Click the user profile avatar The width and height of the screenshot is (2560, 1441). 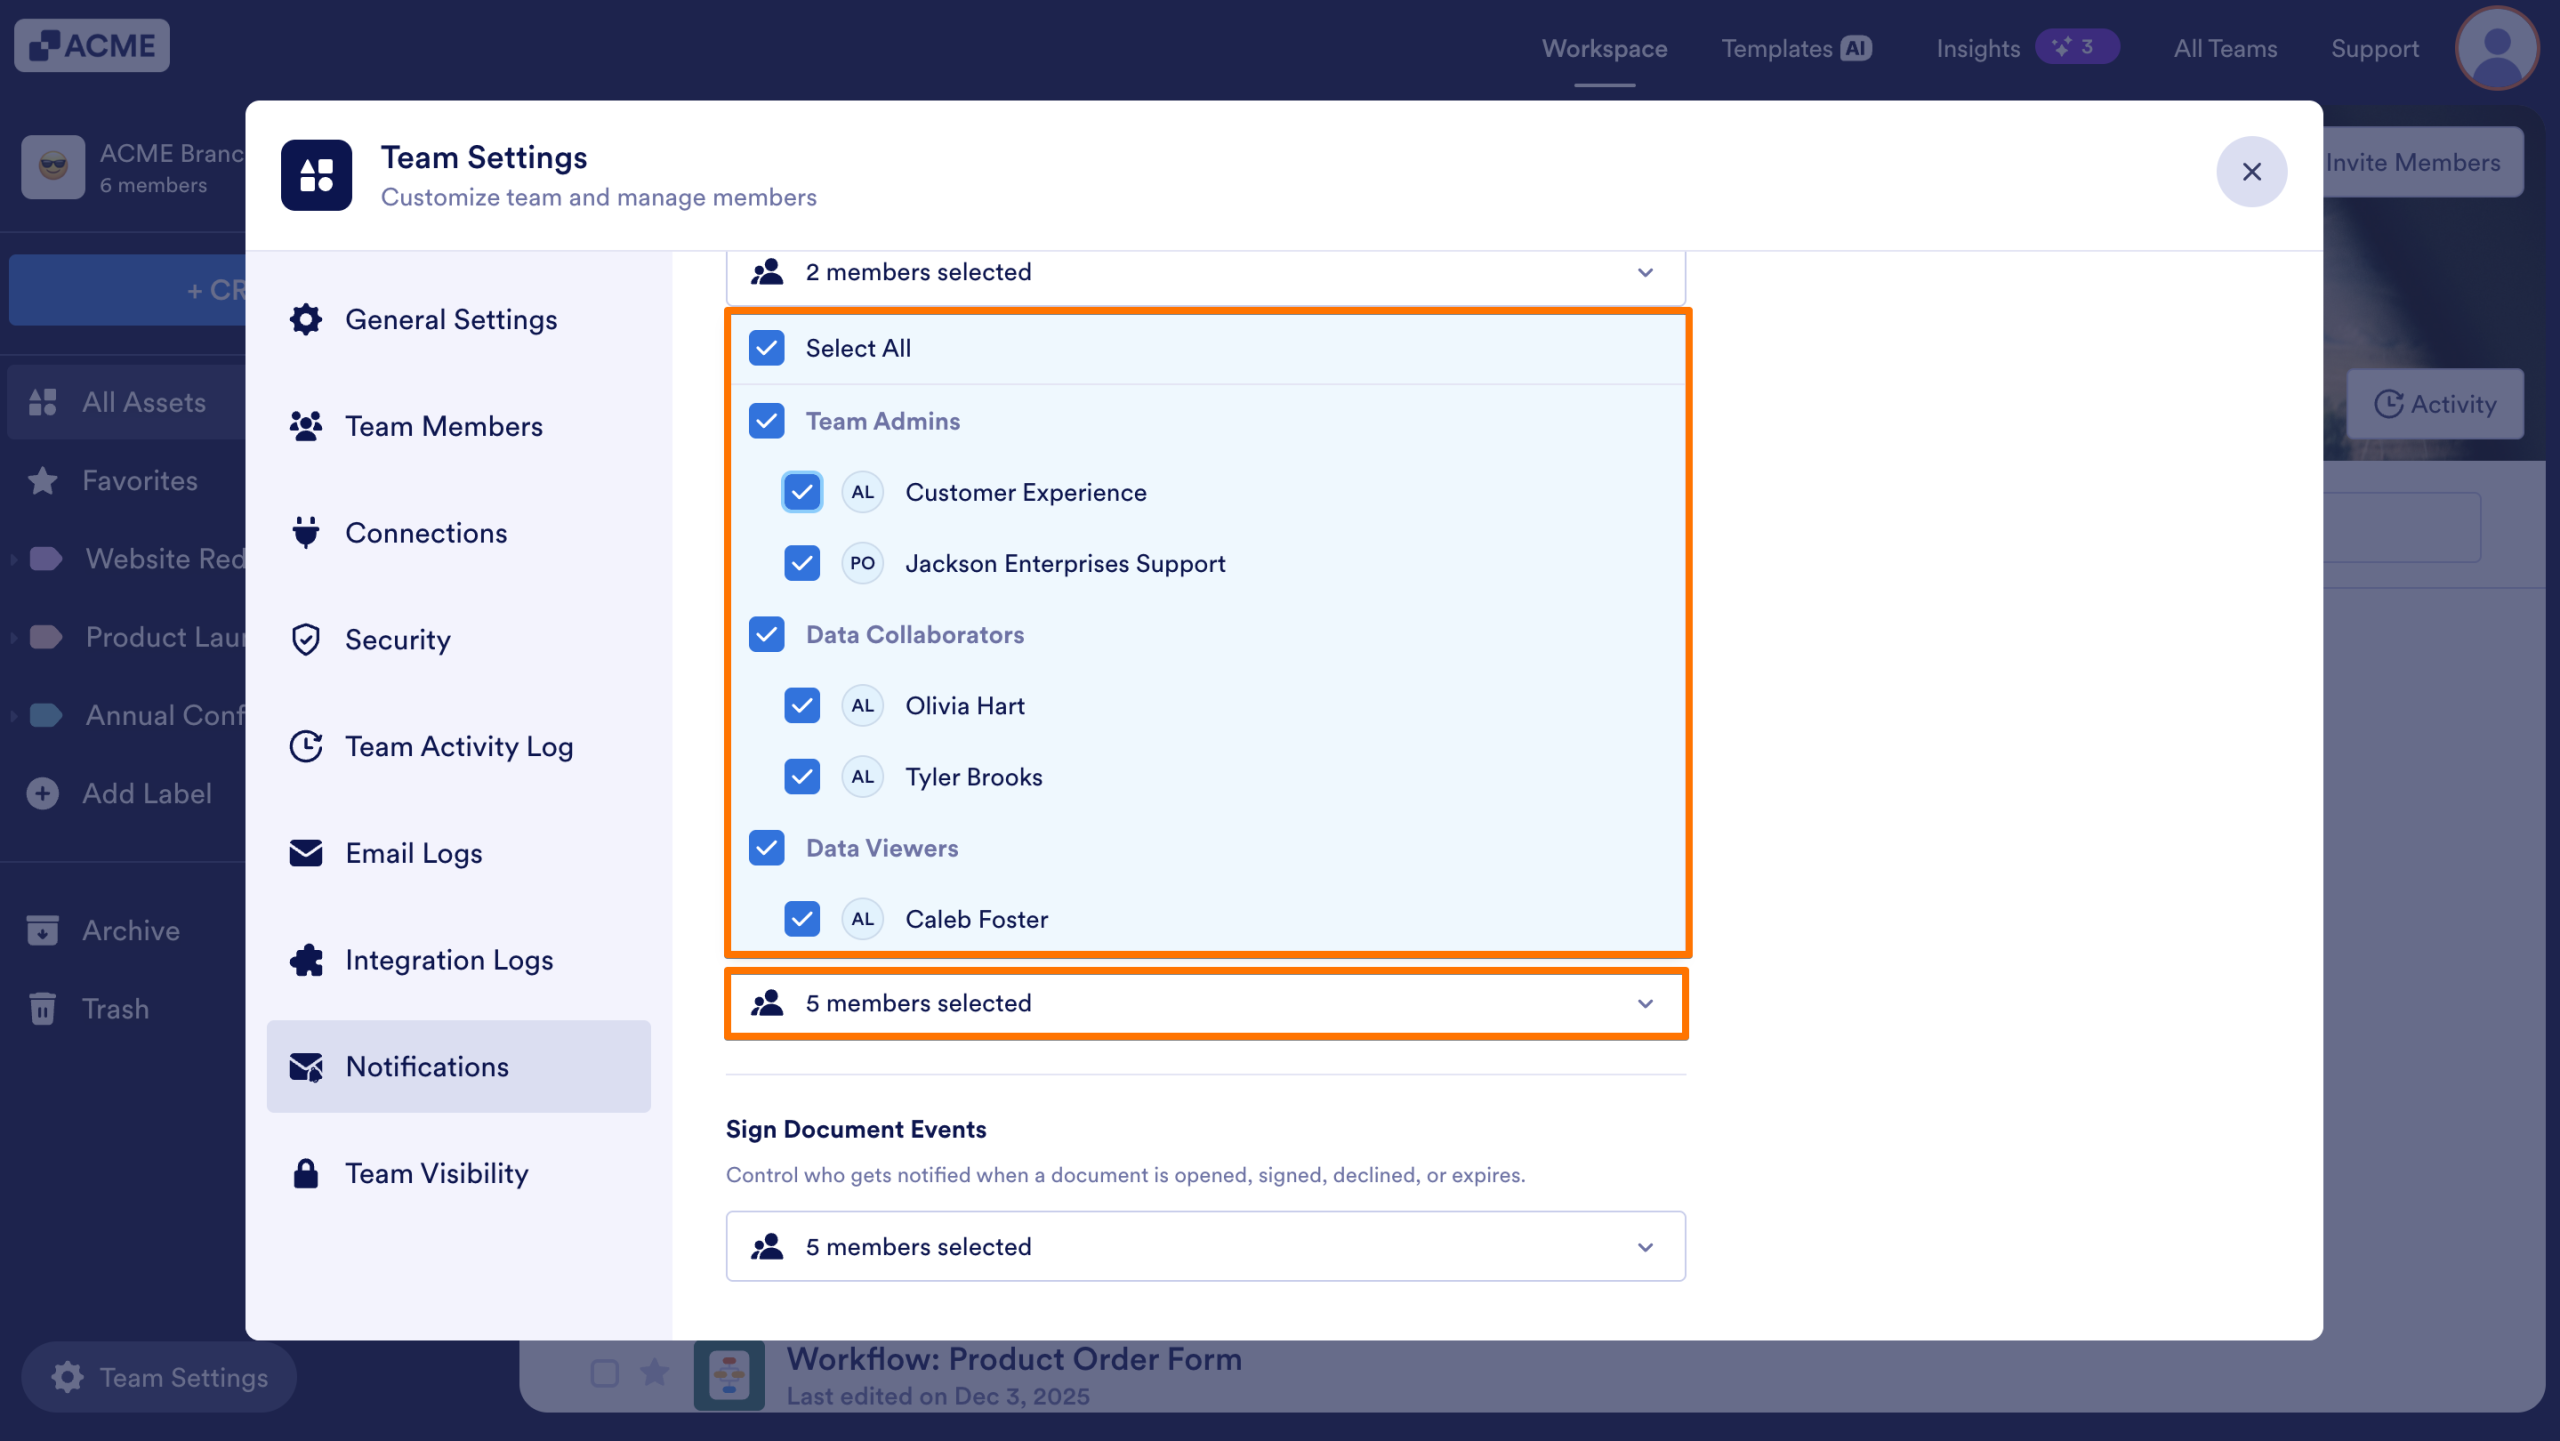click(2497, 48)
